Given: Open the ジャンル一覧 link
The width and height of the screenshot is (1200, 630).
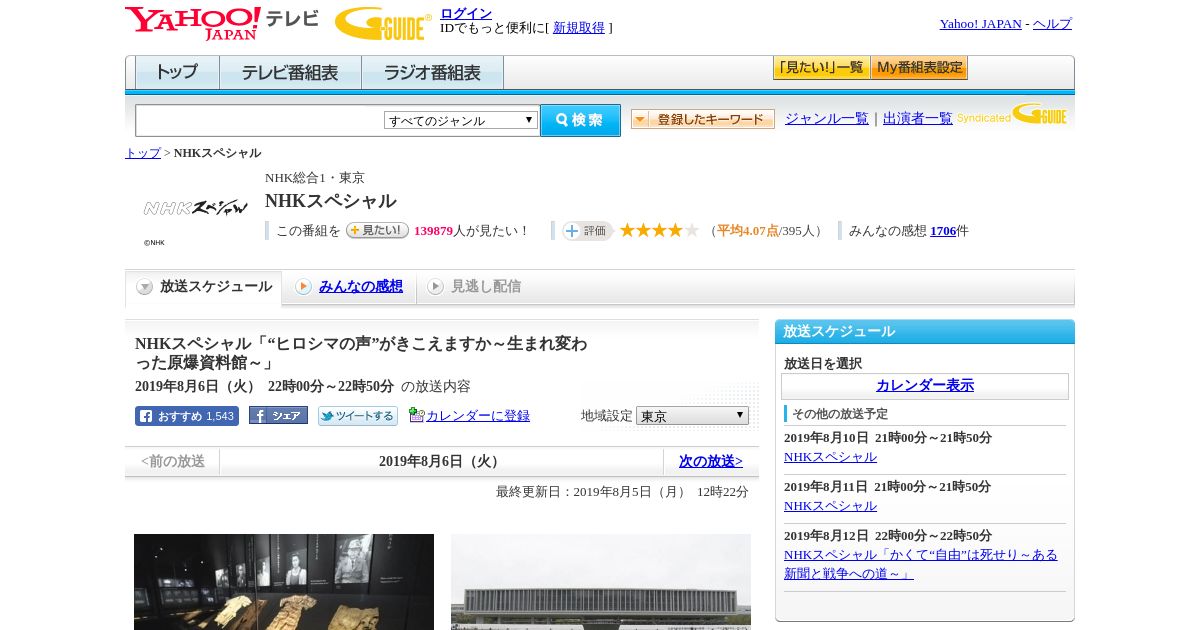Looking at the screenshot, I should point(827,118).
